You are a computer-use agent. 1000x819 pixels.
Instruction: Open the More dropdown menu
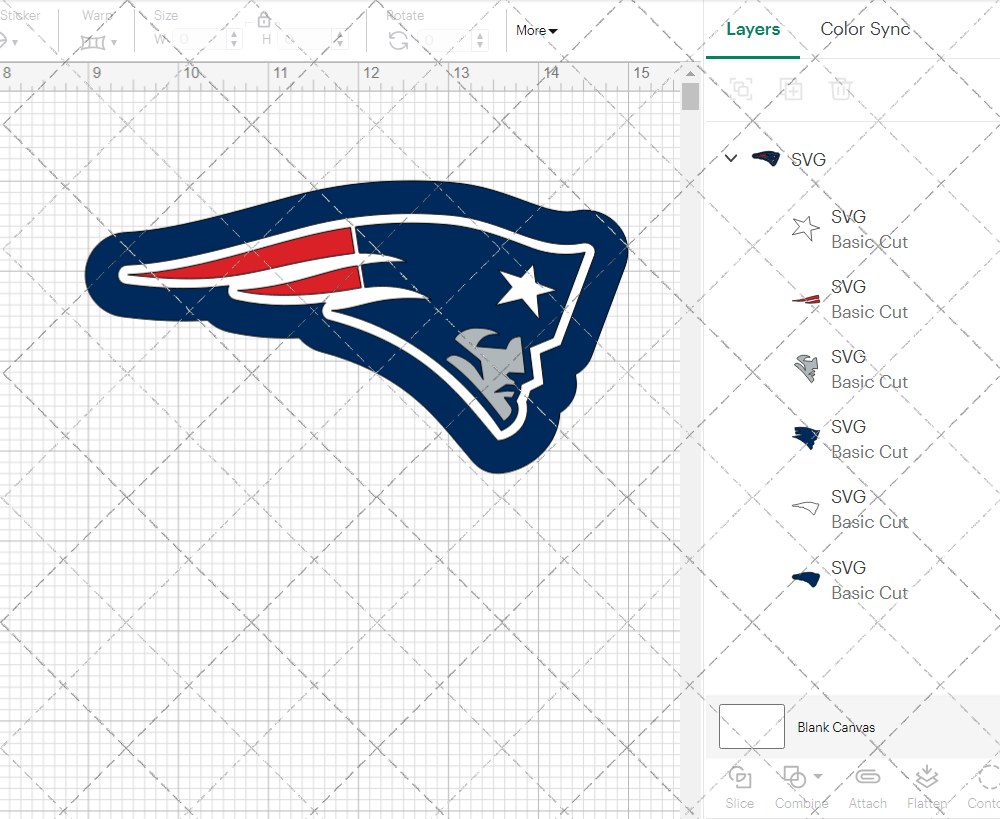[x=536, y=31]
